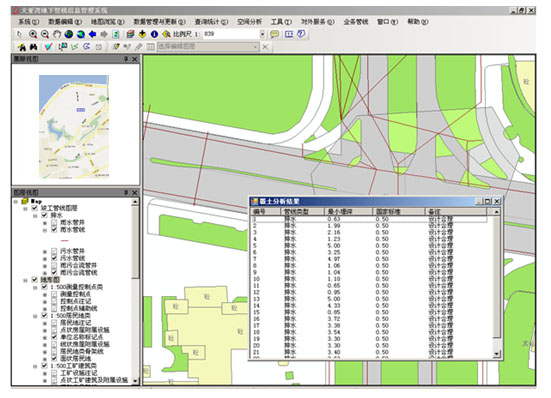Go to next view with gray forward arrow
The height and width of the screenshot is (398, 551).
point(104,34)
